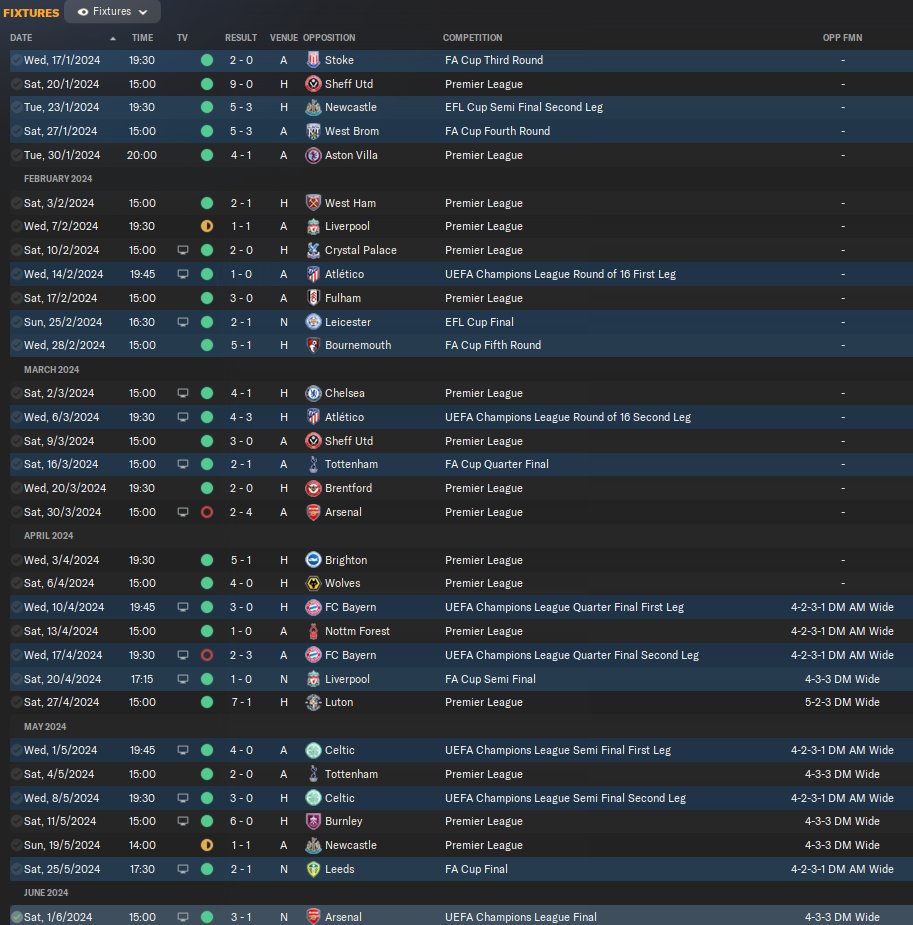Select the 5-2-3 DM Wide formation text

[x=842, y=702]
